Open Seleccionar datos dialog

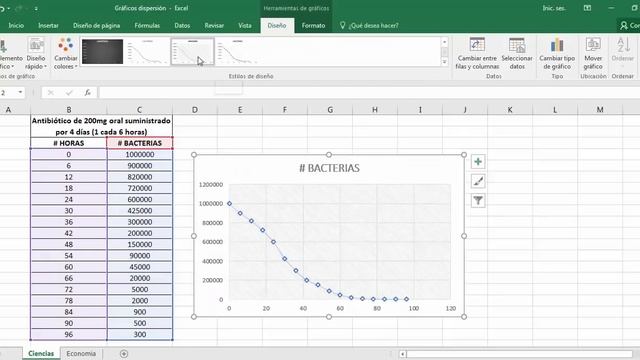coord(517,53)
